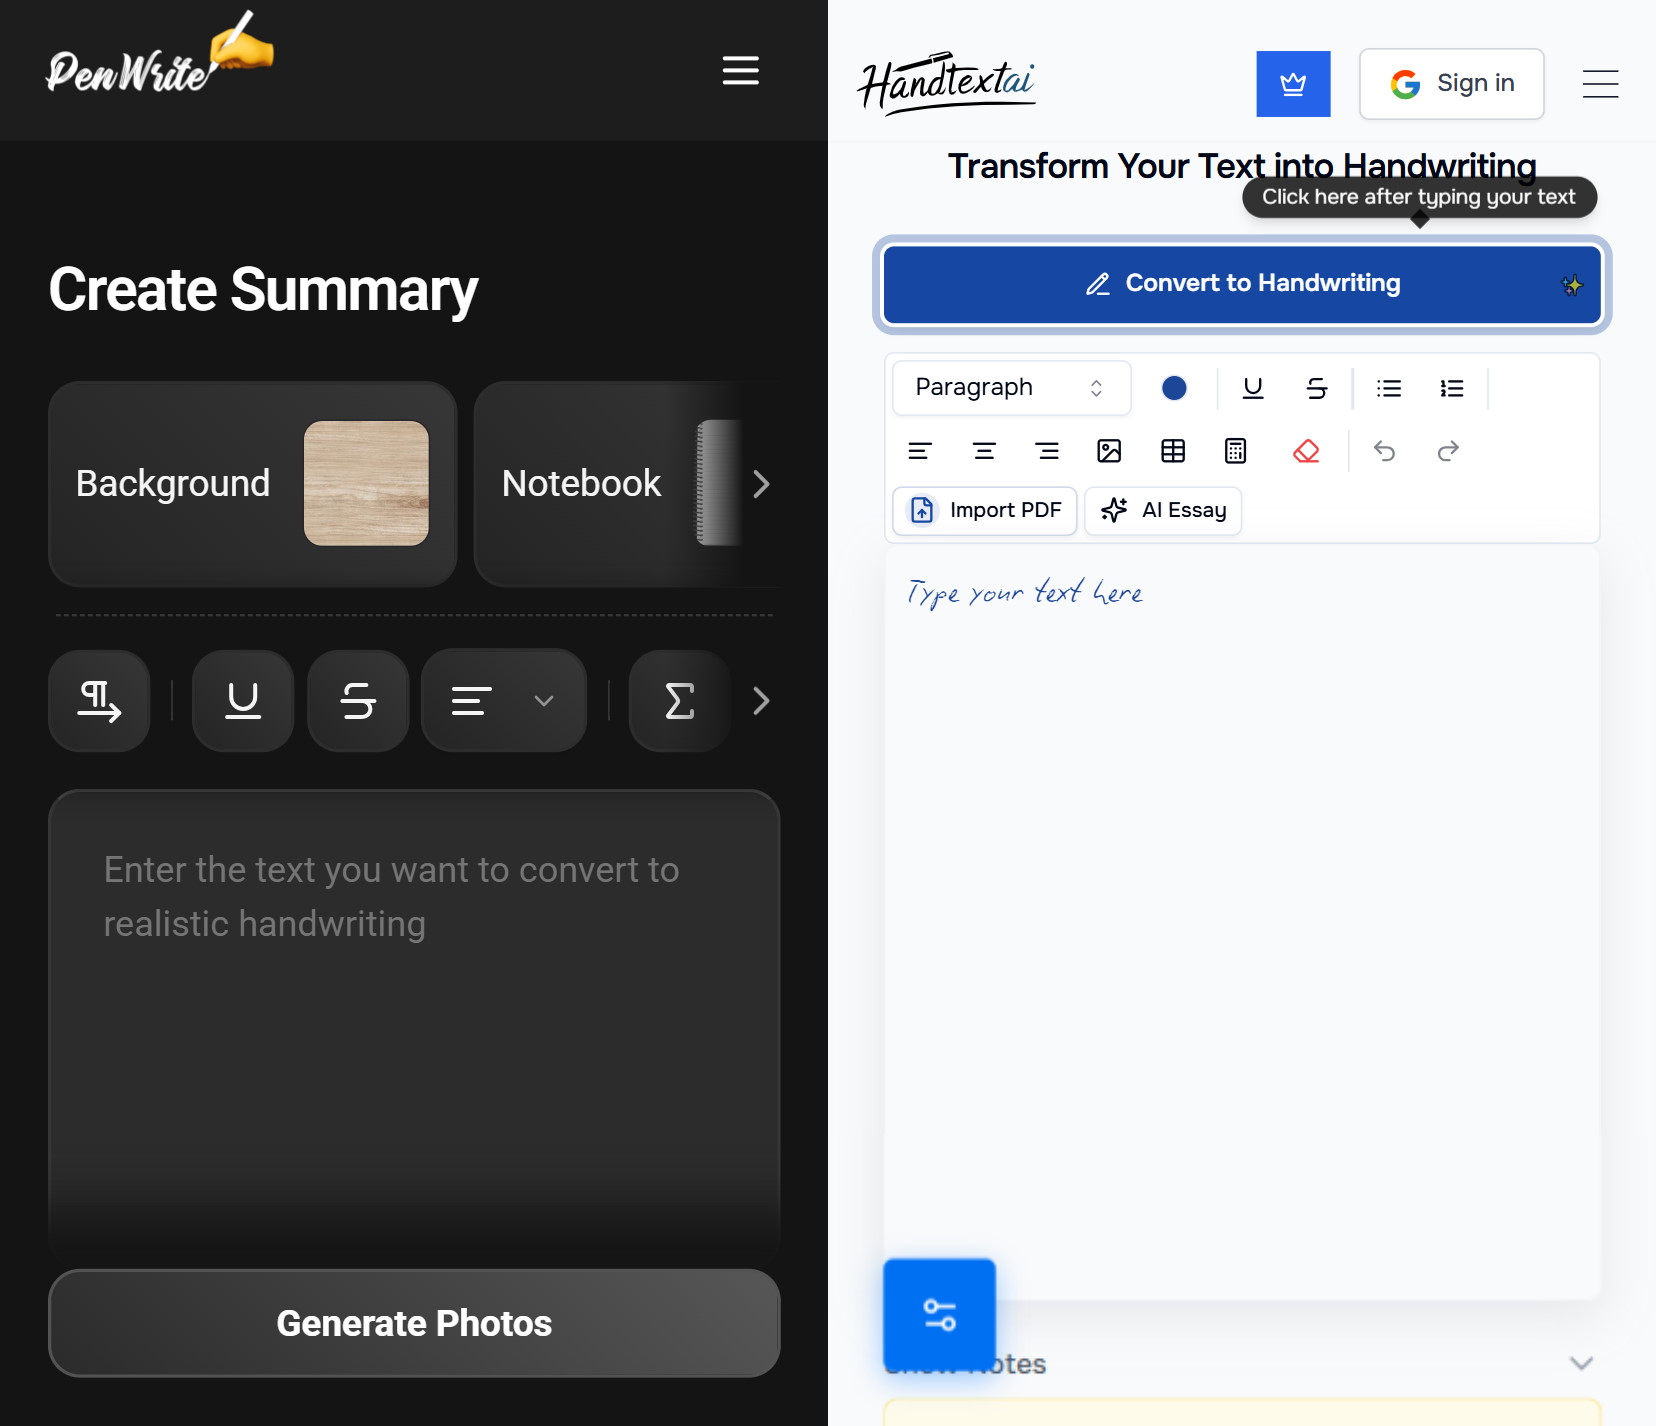The height and width of the screenshot is (1426, 1656).
Task: Sign in with Google on Handtextai
Action: click(1450, 84)
